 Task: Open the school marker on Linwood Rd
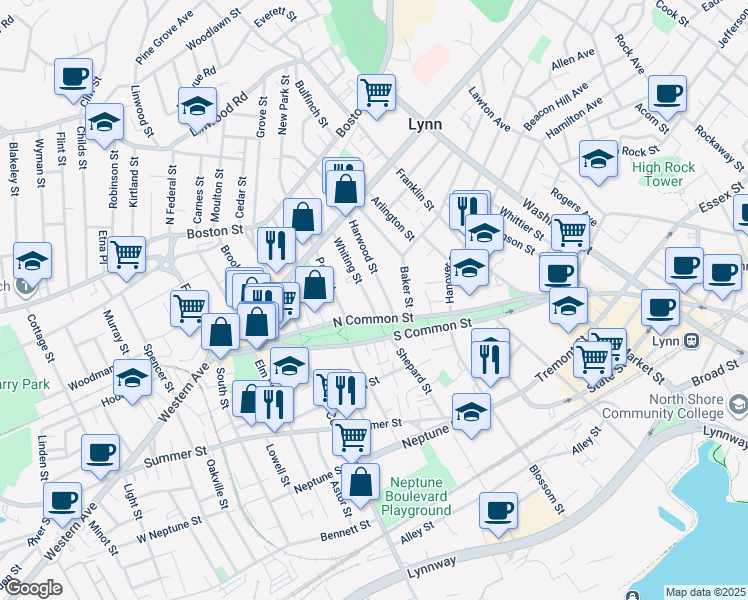tap(197, 107)
